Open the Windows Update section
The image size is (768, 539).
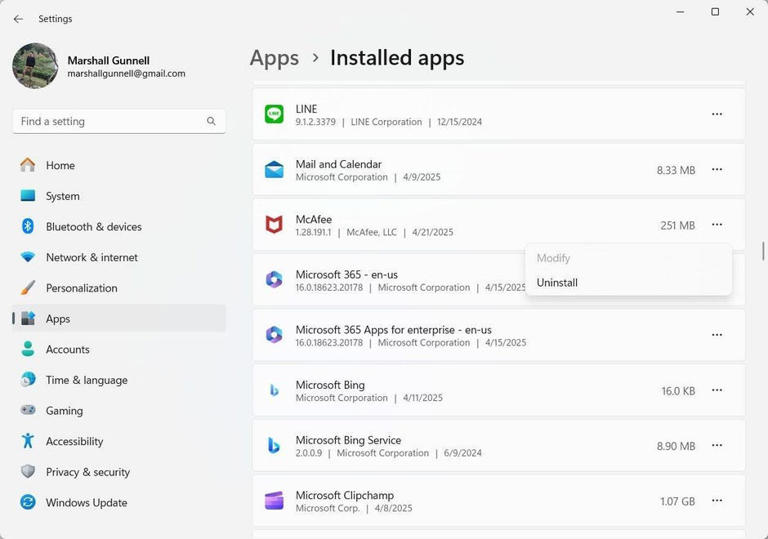click(86, 503)
